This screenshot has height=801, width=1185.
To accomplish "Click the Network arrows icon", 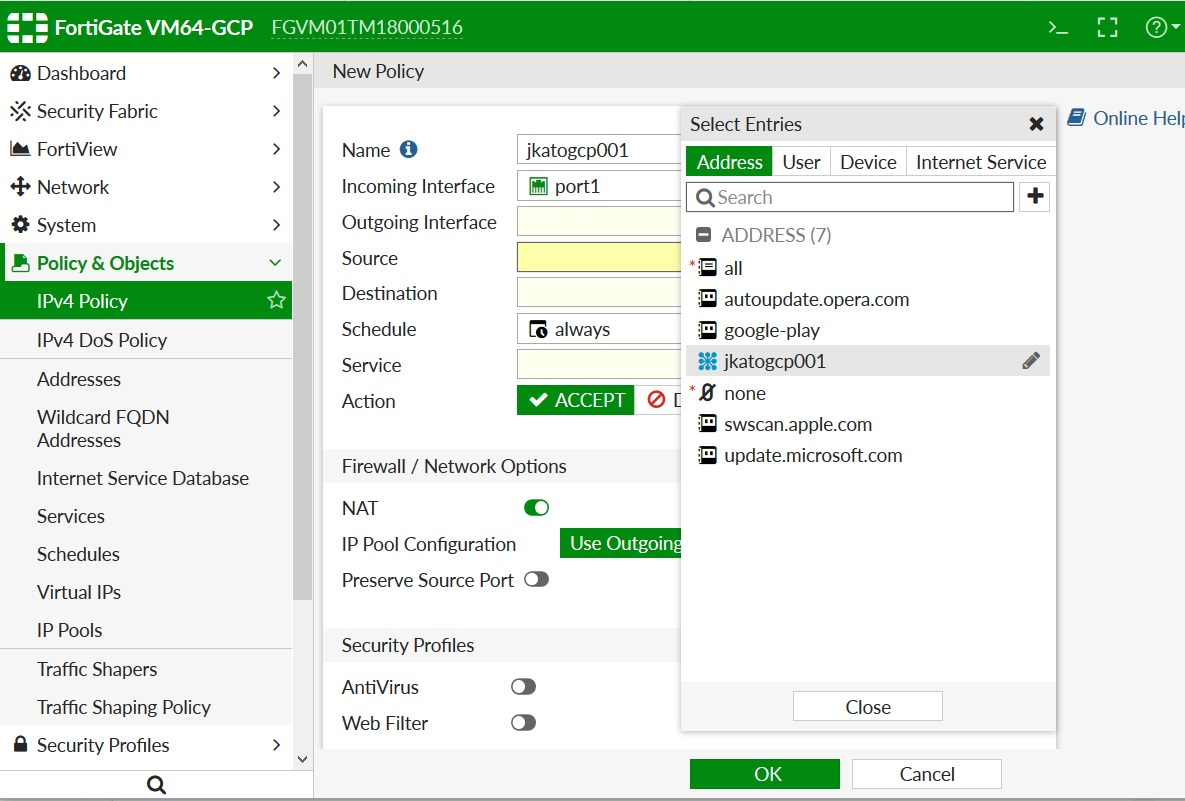I will coord(20,187).
